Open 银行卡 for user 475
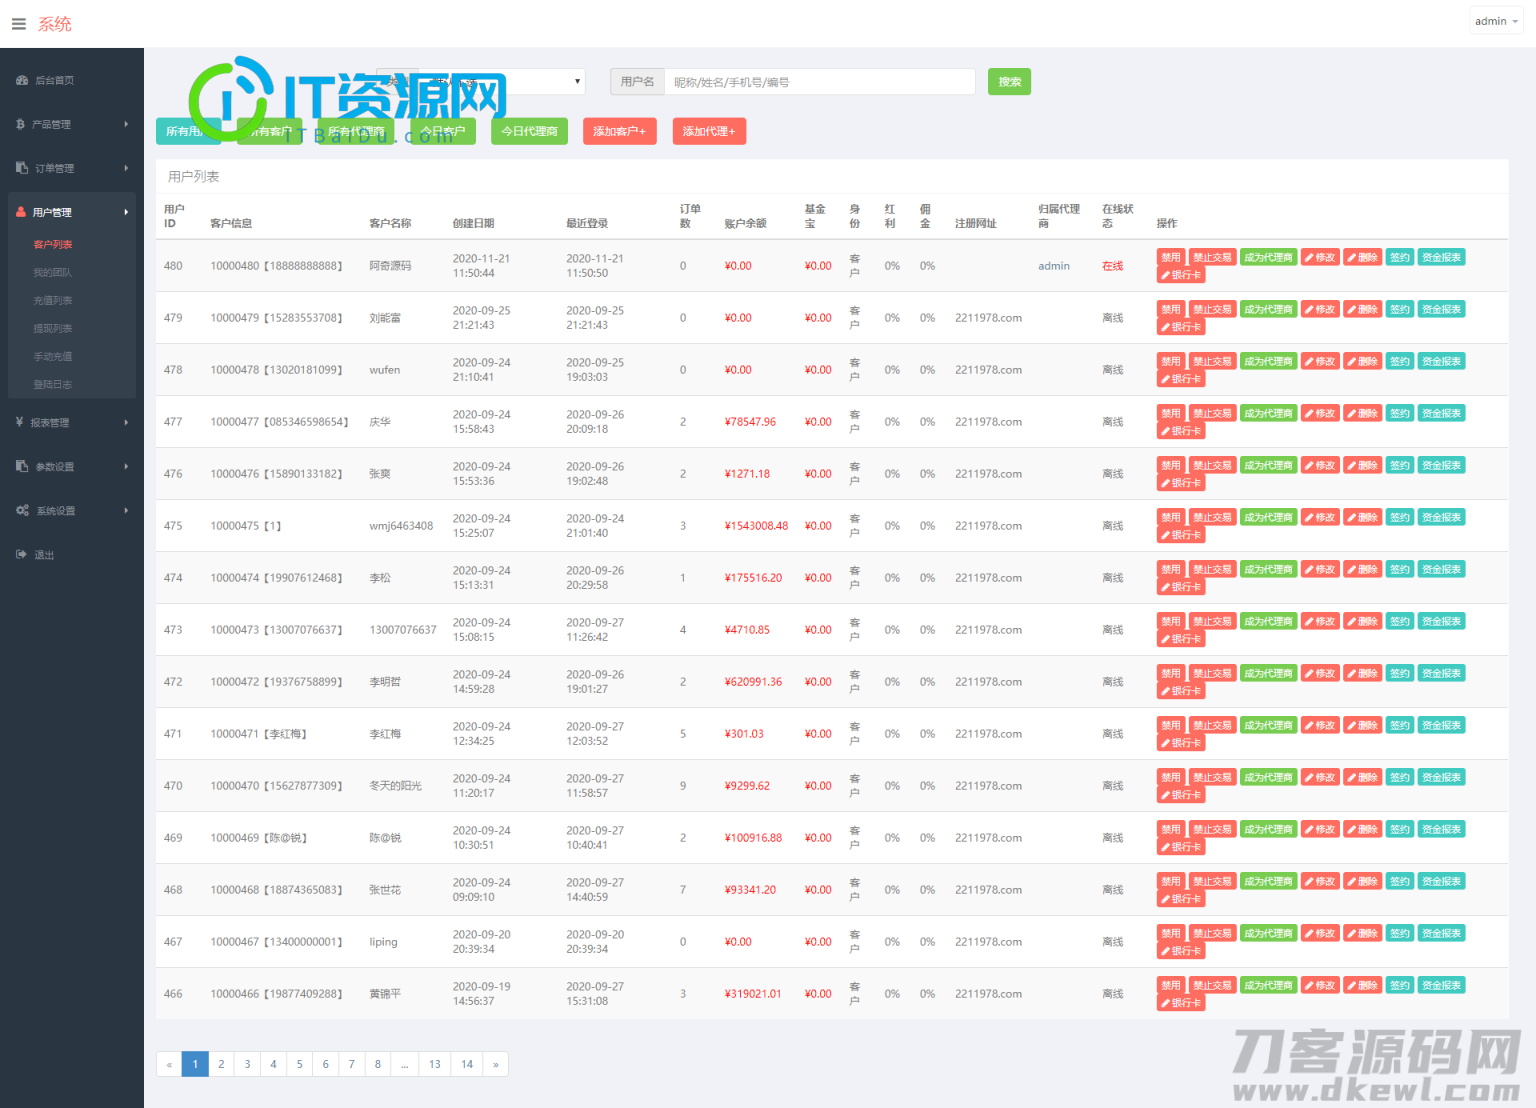 pyautogui.click(x=1181, y=535)
